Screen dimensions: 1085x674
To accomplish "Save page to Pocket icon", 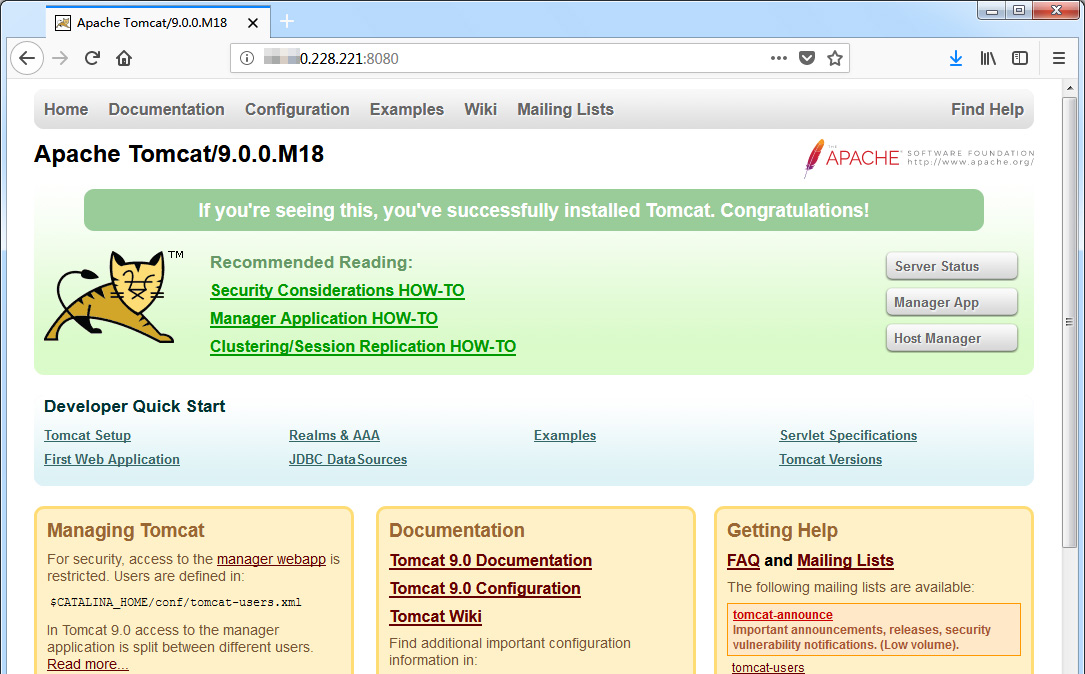I will [807, 58].
